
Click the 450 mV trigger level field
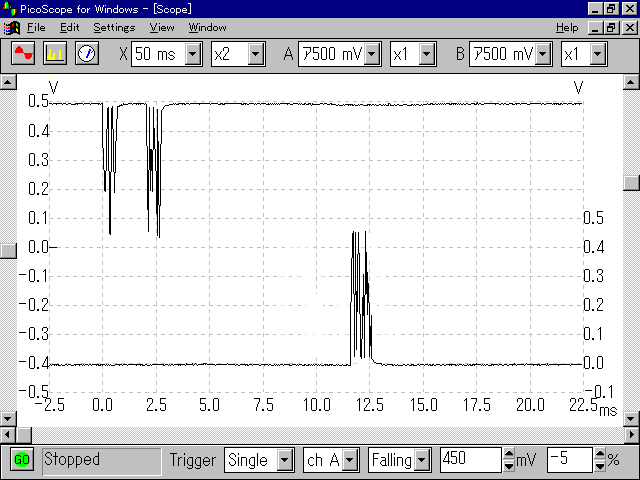click(471, 460)
